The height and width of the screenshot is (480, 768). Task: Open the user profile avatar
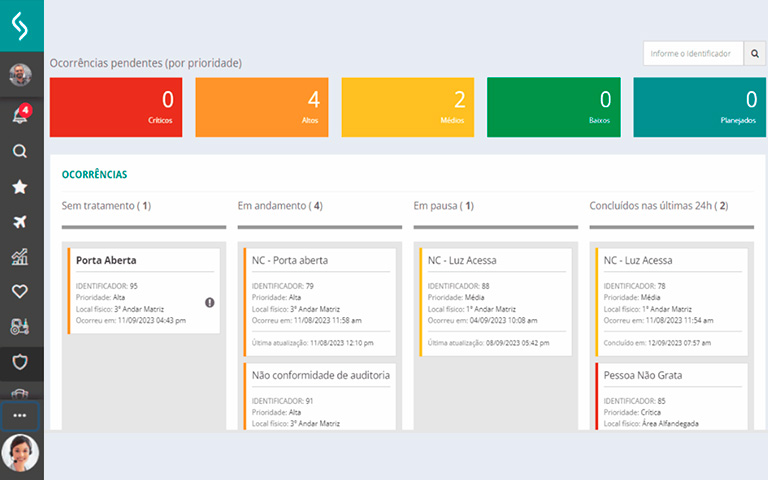[x=20, y=75]
